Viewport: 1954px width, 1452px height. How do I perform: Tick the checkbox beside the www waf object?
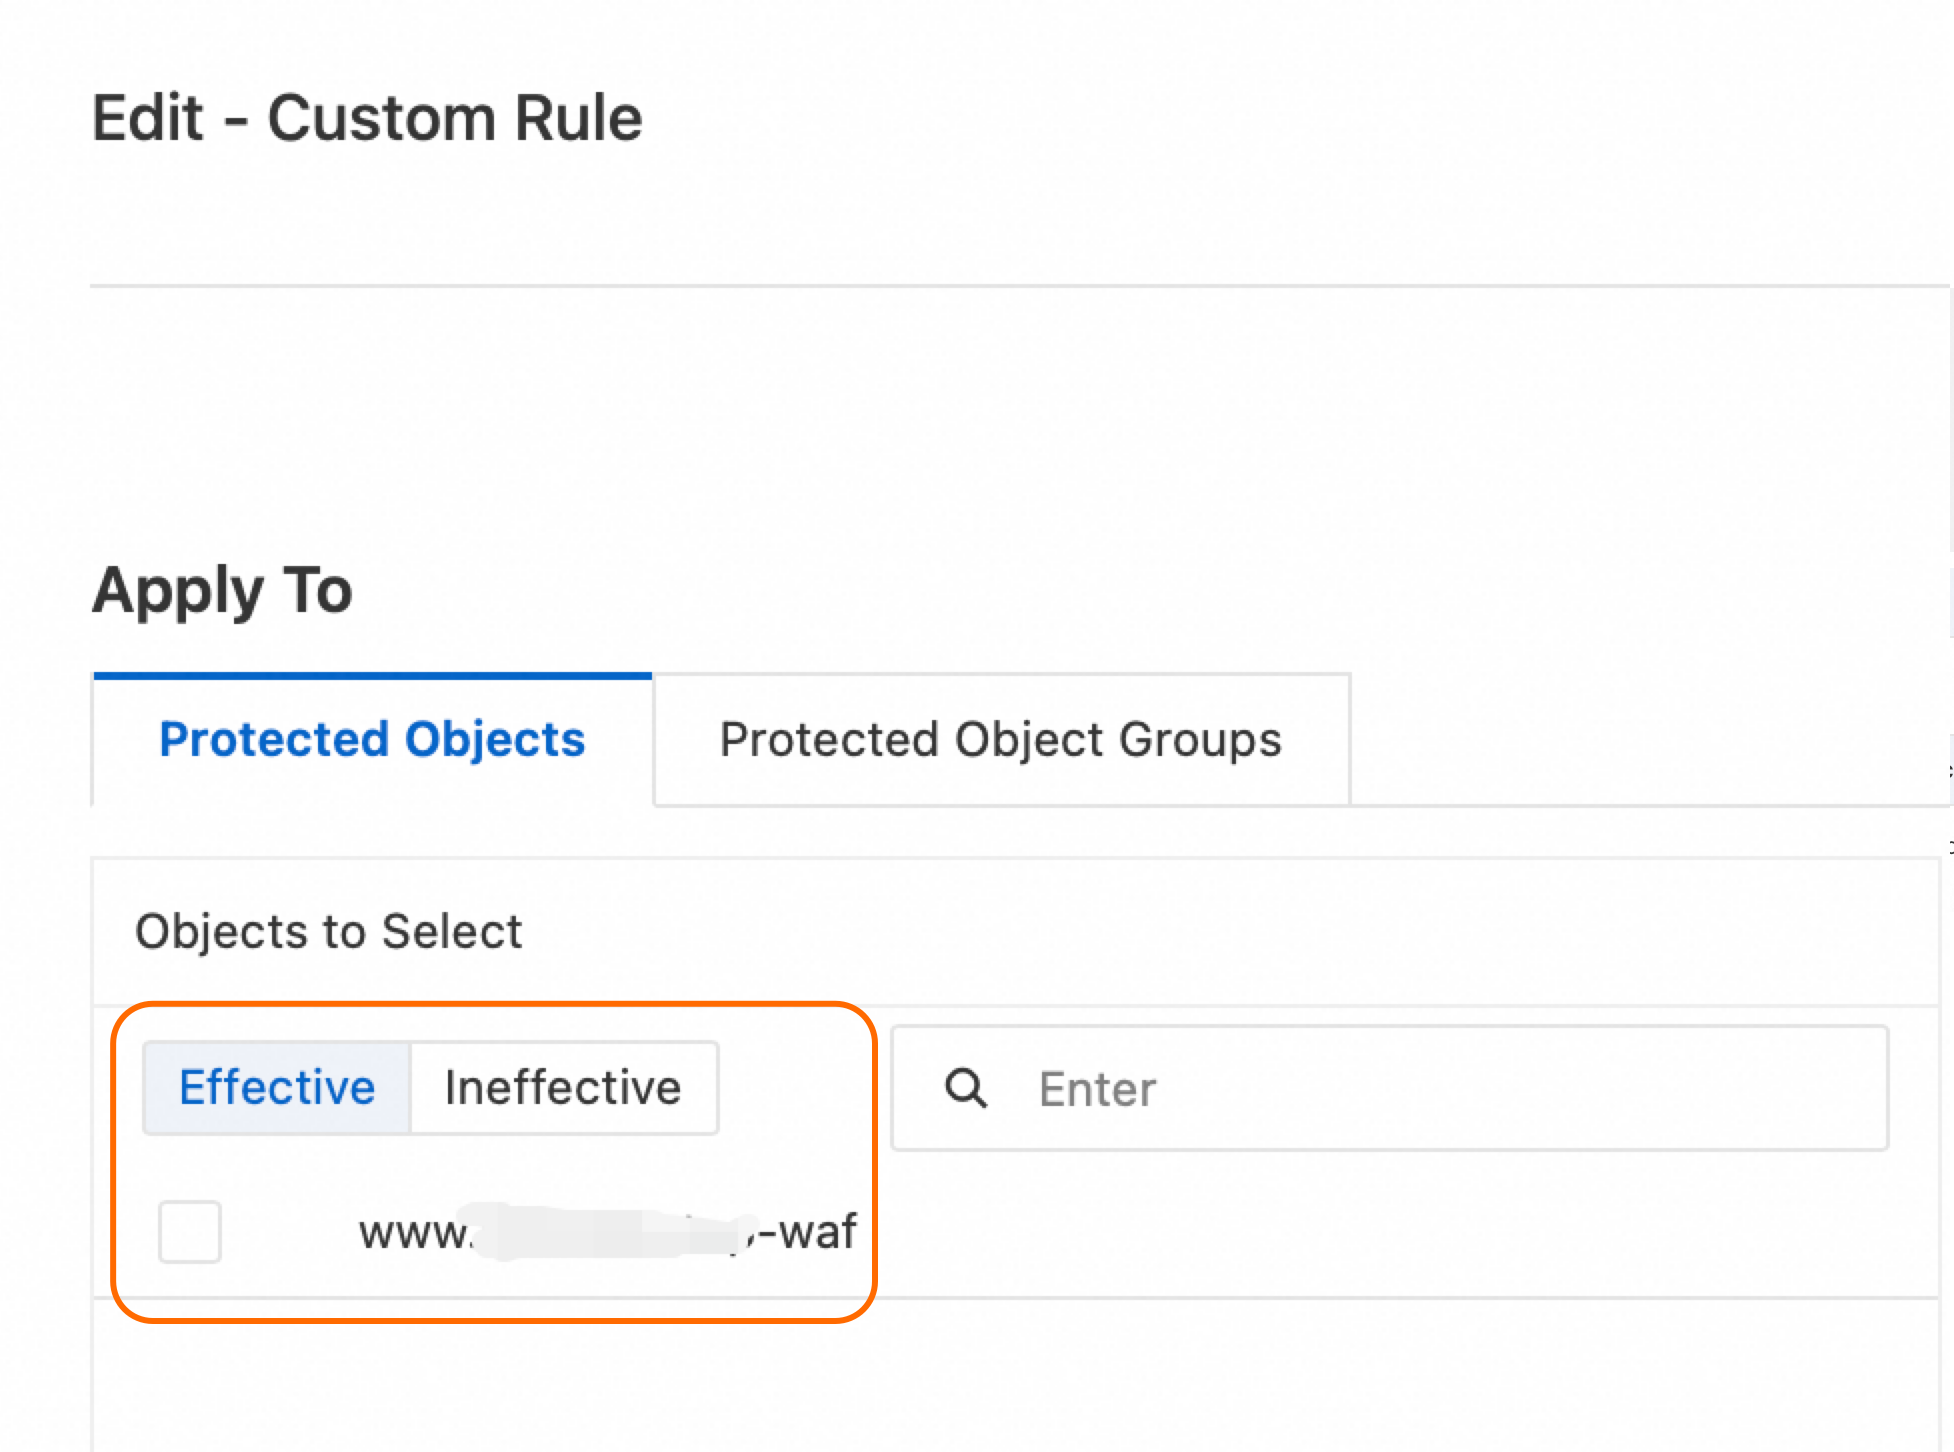click(190, 1232)
